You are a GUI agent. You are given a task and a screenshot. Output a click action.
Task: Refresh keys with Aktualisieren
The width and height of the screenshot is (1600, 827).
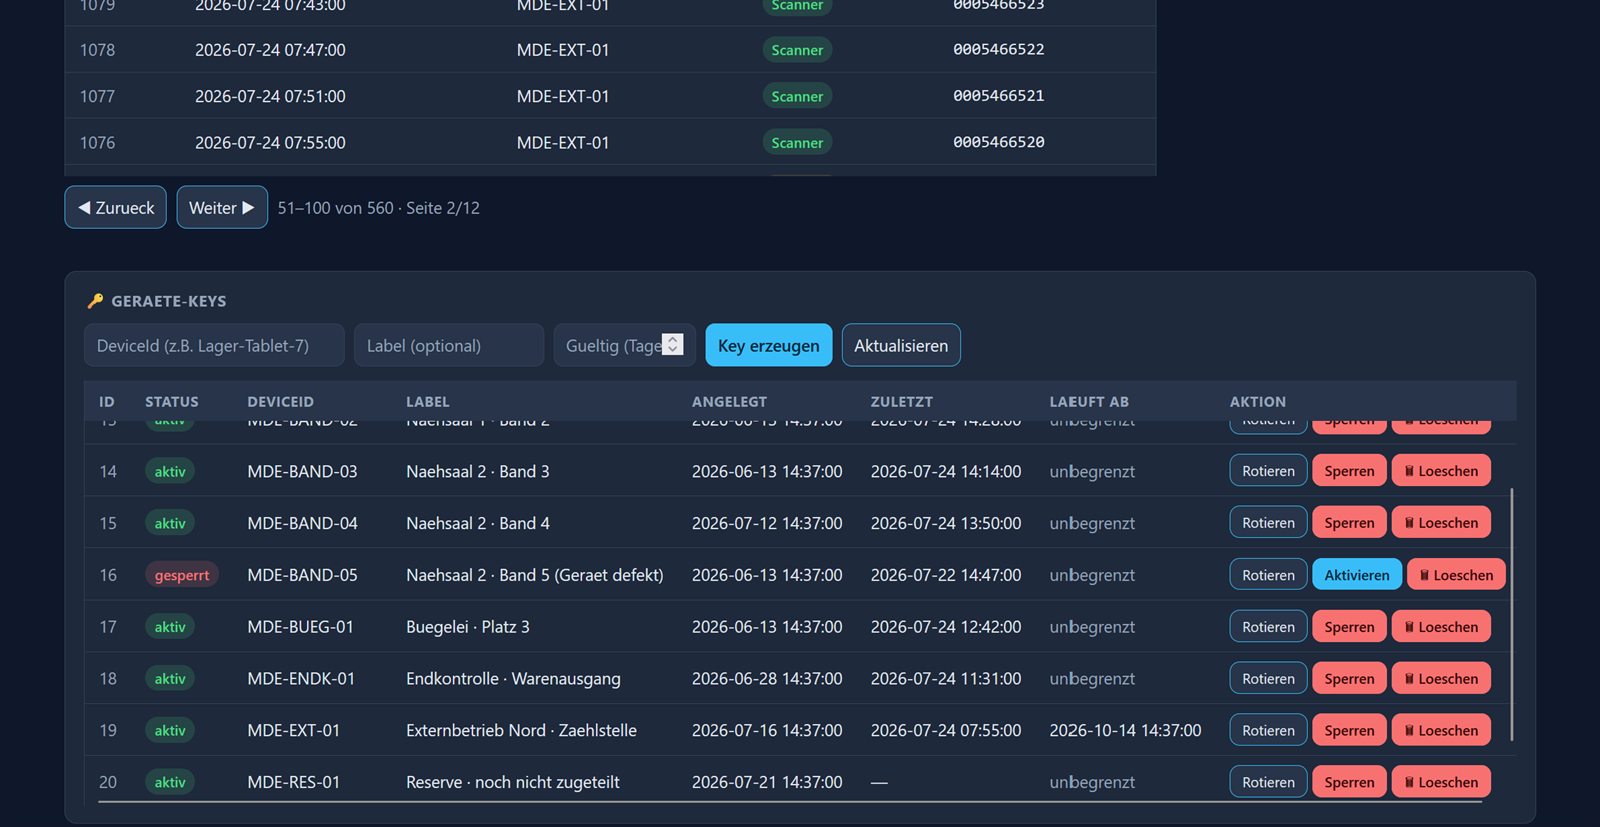coord(901,345)
